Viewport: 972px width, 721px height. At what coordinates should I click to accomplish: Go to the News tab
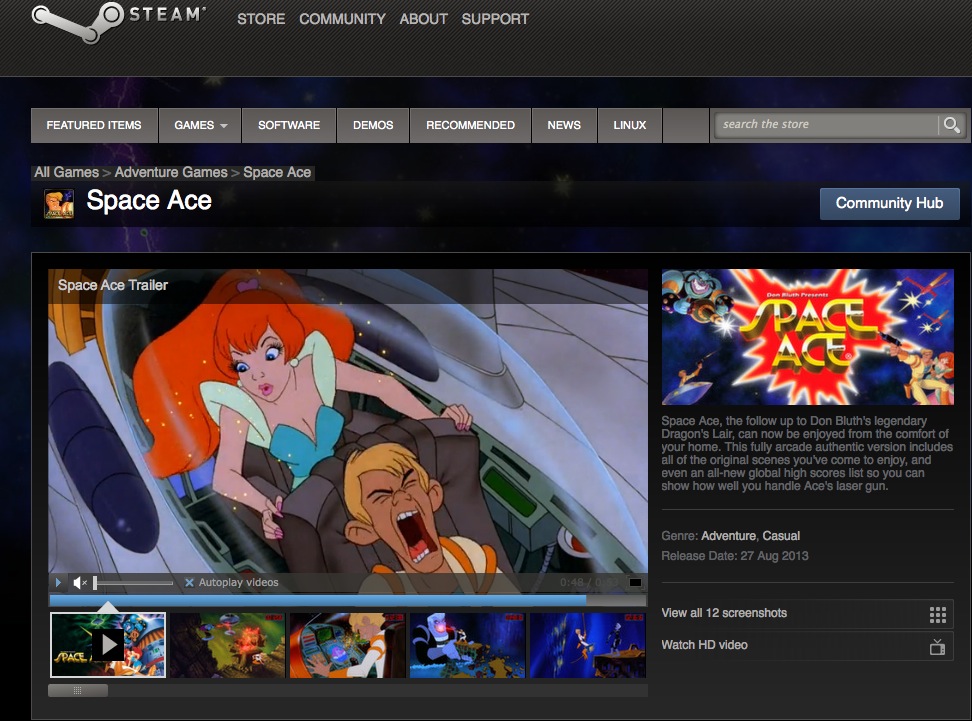coord(564,125)
